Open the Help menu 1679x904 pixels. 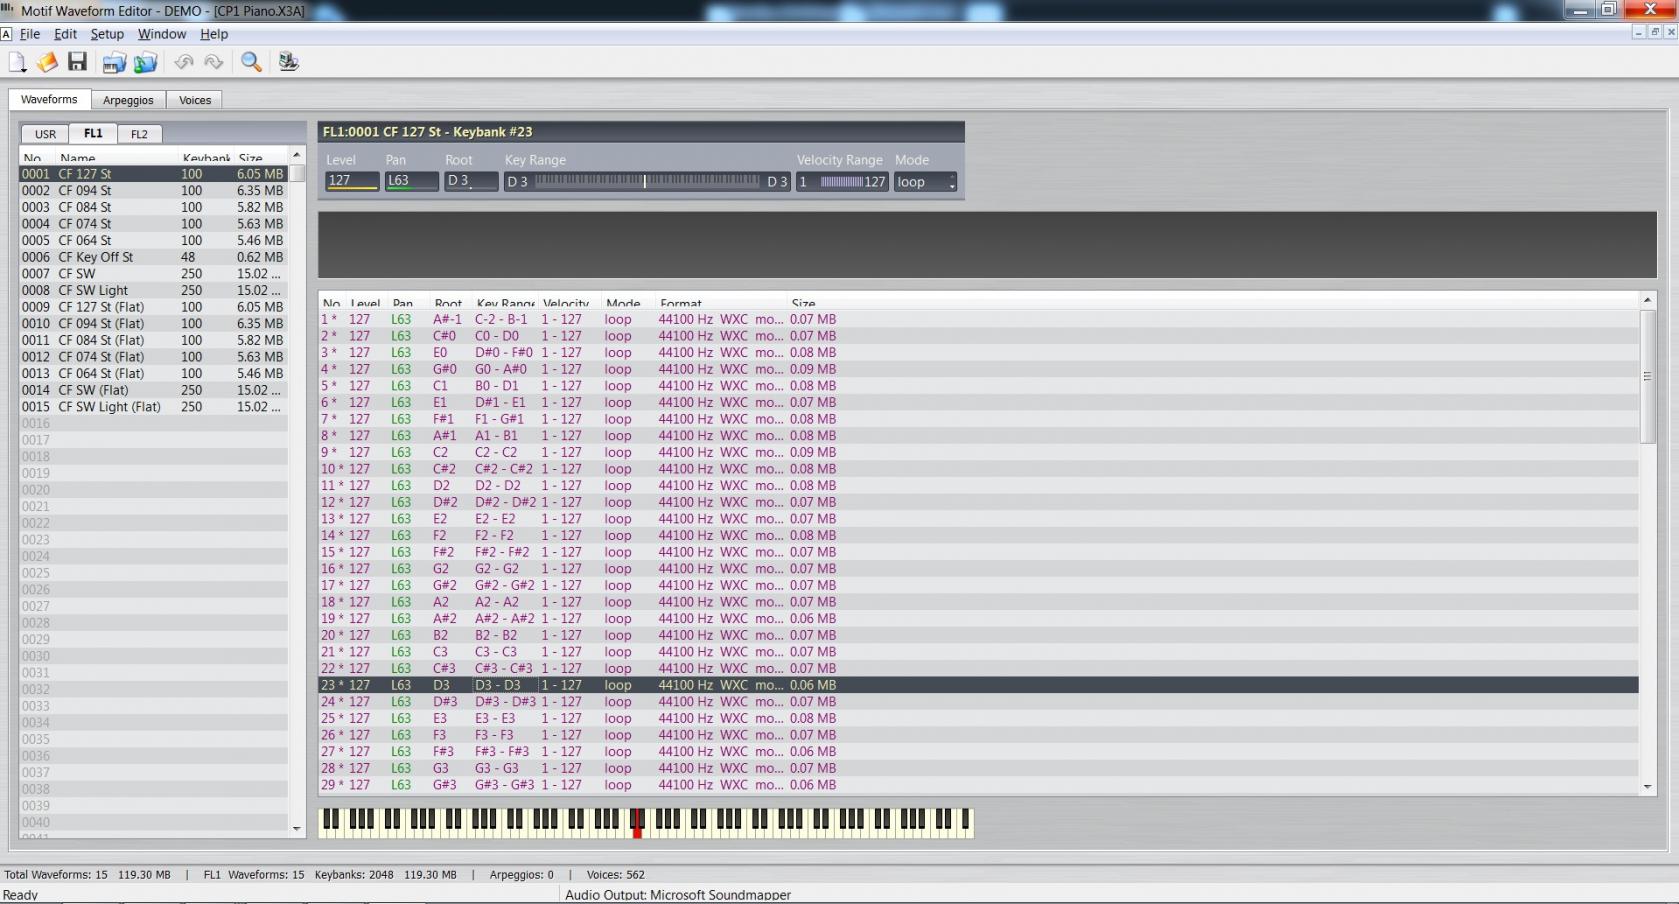(214, 34)
